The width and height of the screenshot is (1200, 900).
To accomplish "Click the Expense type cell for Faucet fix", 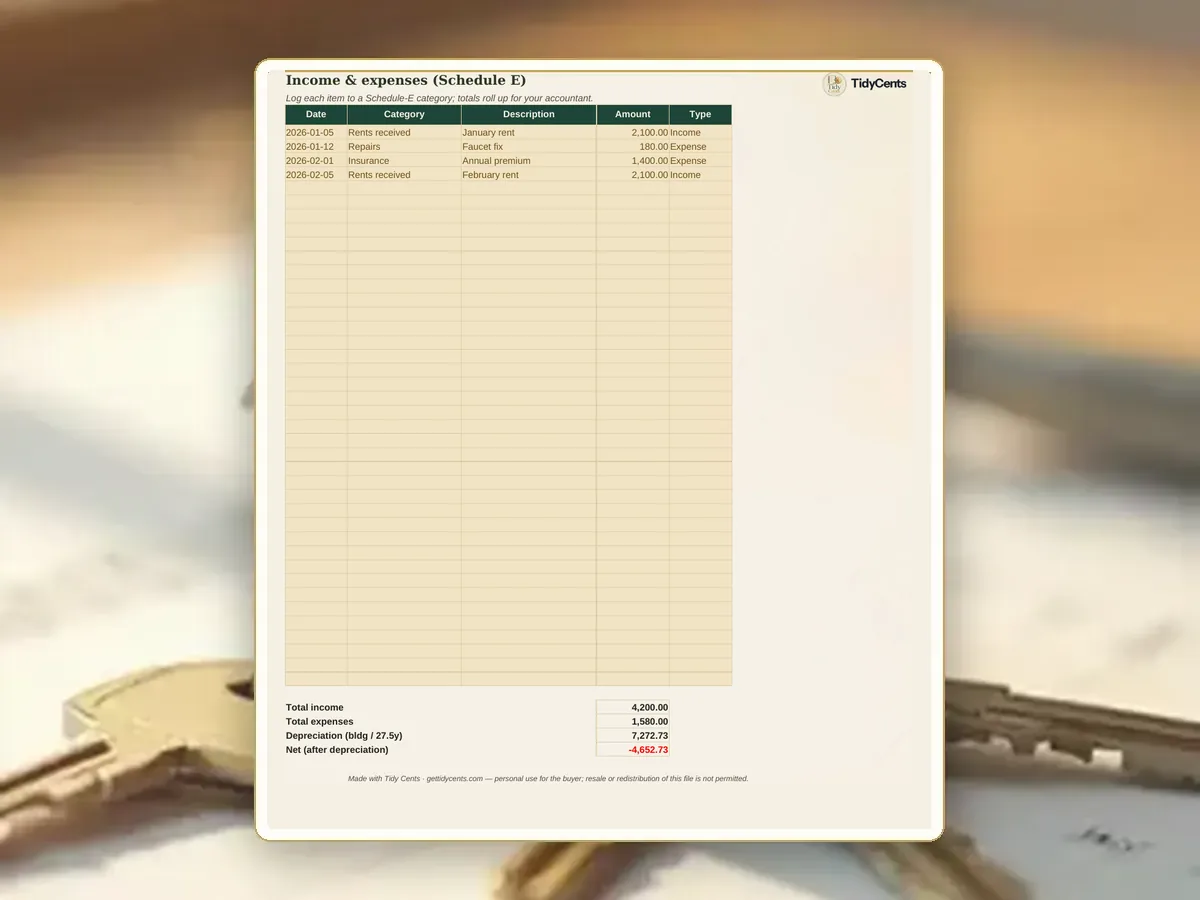I will 700,147.
